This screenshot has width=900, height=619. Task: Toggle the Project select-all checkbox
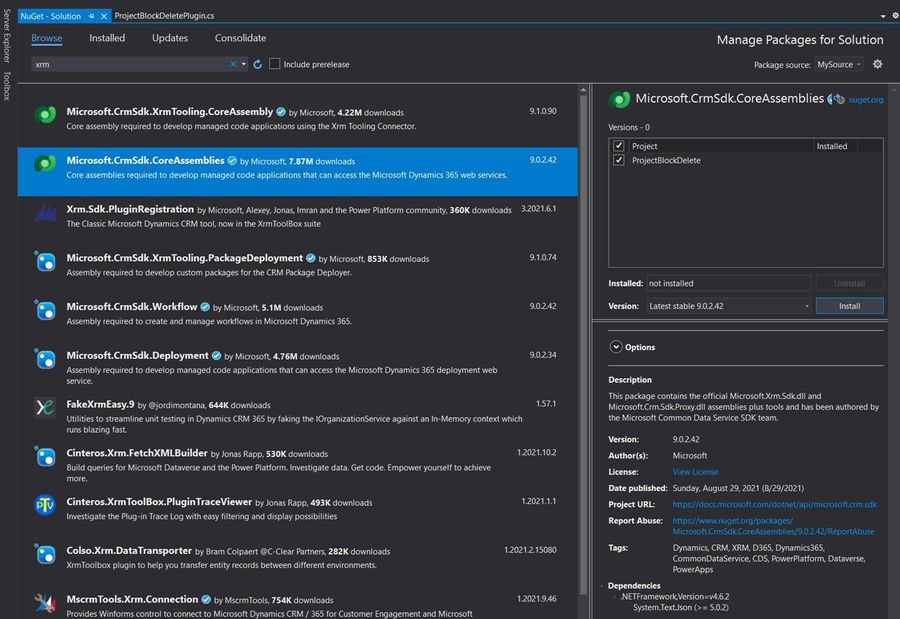(x=618, y=146)
